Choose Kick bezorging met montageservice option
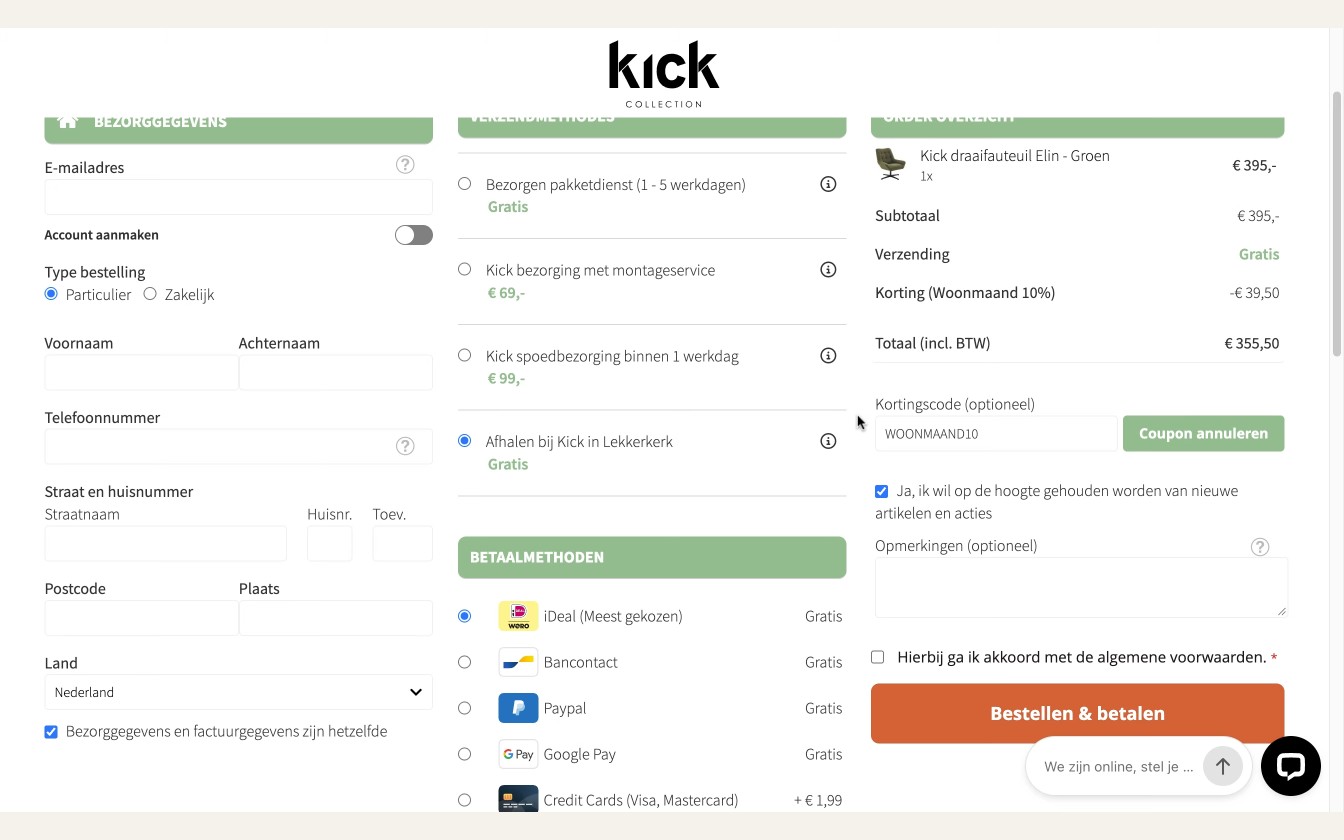Viewport: 1344px width, 840px height. tap(464, 269)
